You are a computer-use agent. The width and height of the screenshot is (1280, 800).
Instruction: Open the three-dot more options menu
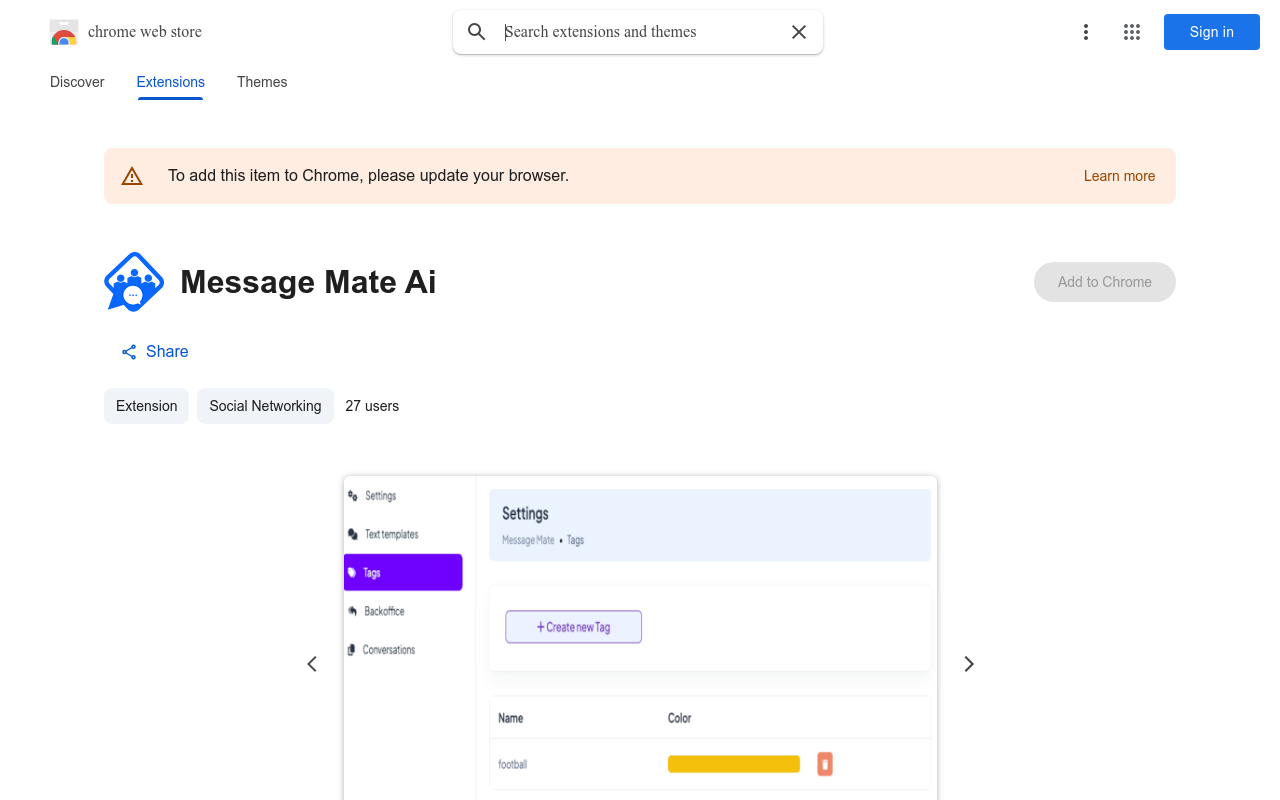(1086, 32)
